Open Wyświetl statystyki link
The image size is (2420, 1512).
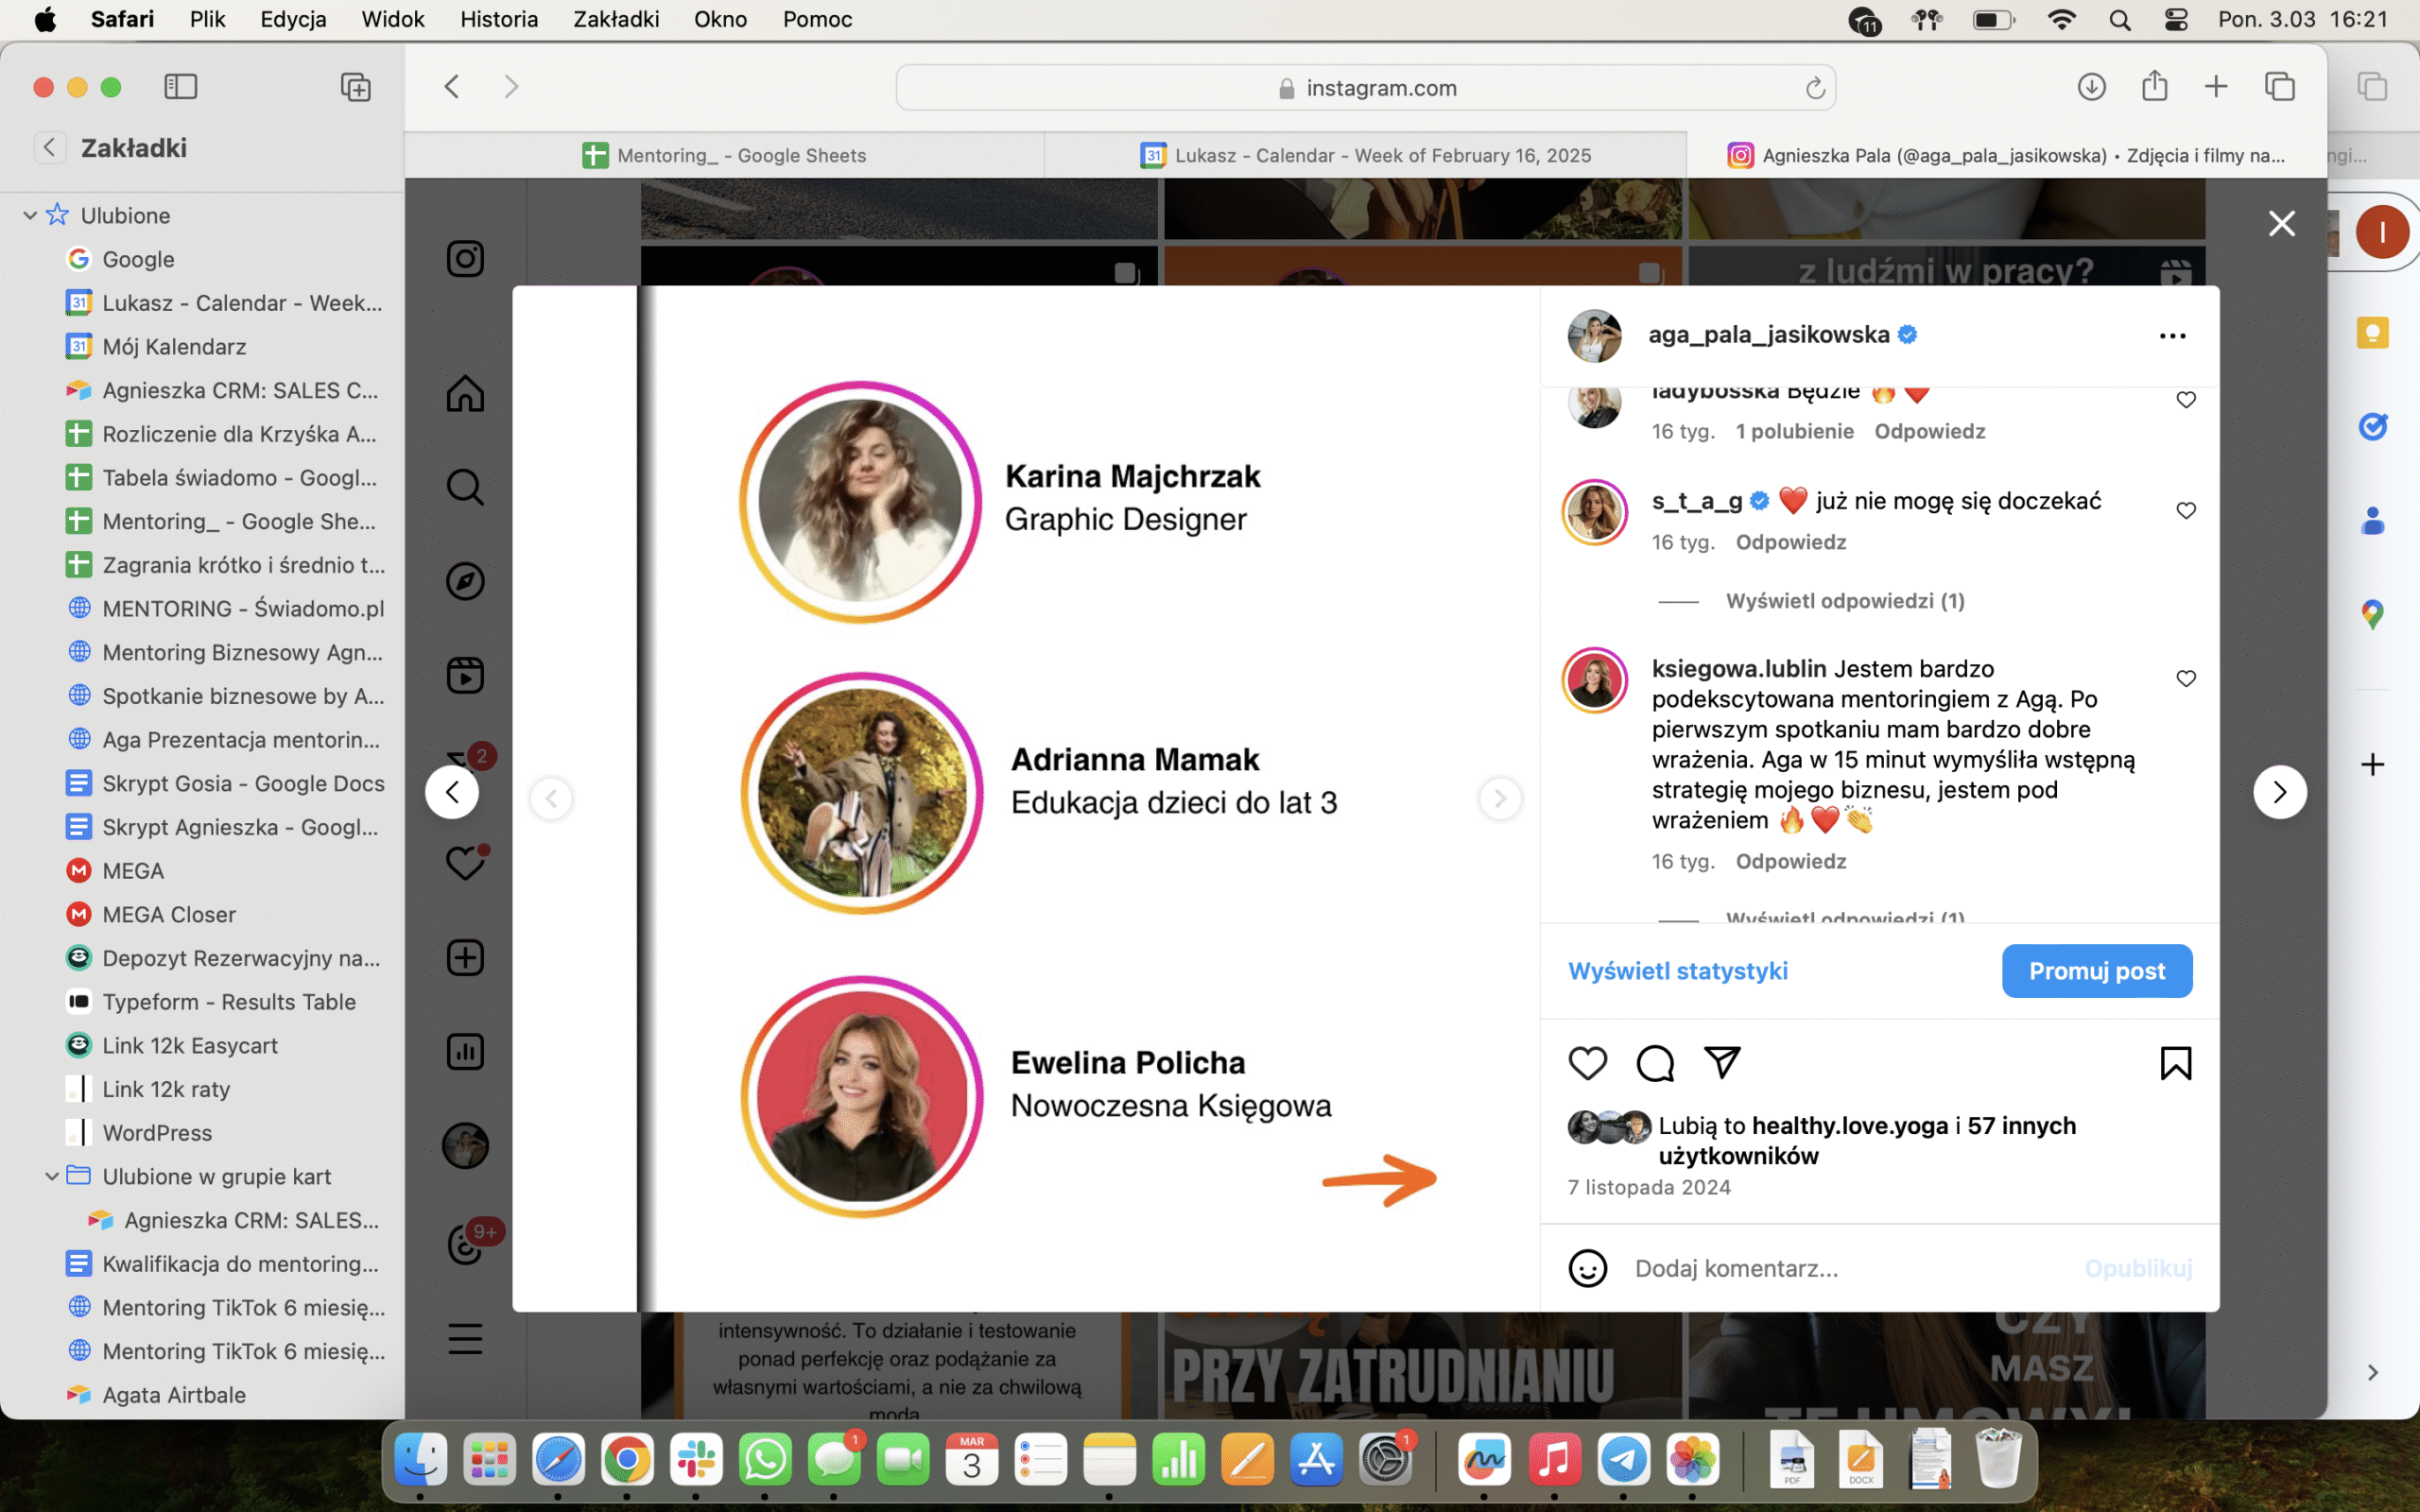[x=1677, y=971]
